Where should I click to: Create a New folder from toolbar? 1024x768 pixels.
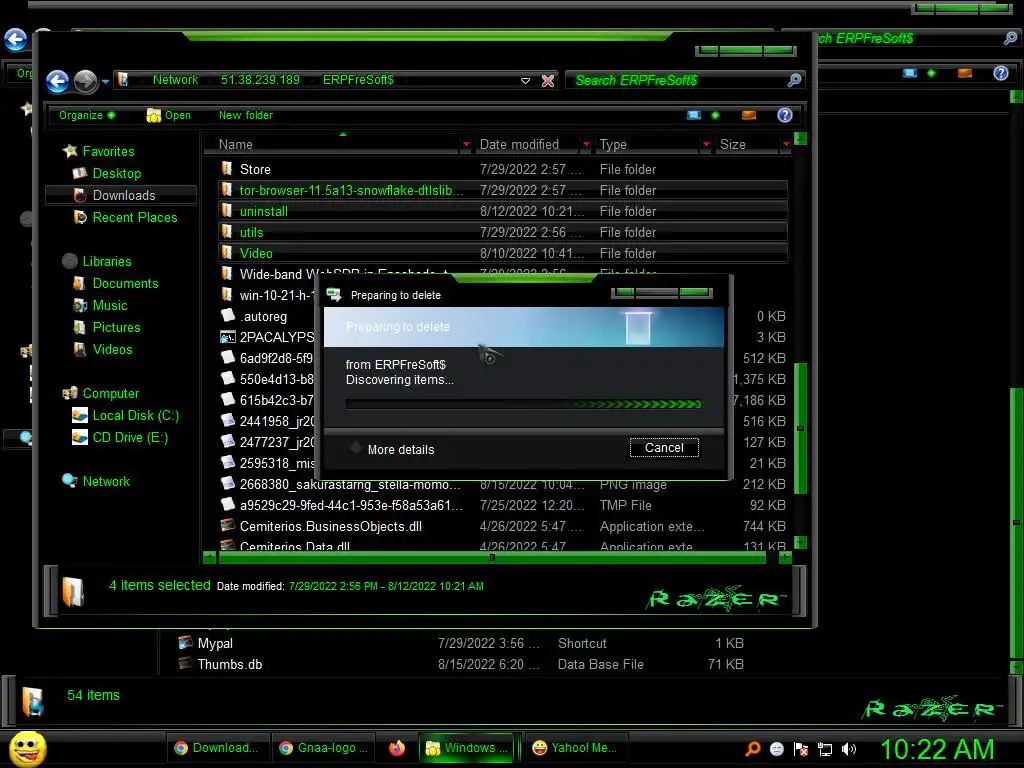(x=246, y=116)
